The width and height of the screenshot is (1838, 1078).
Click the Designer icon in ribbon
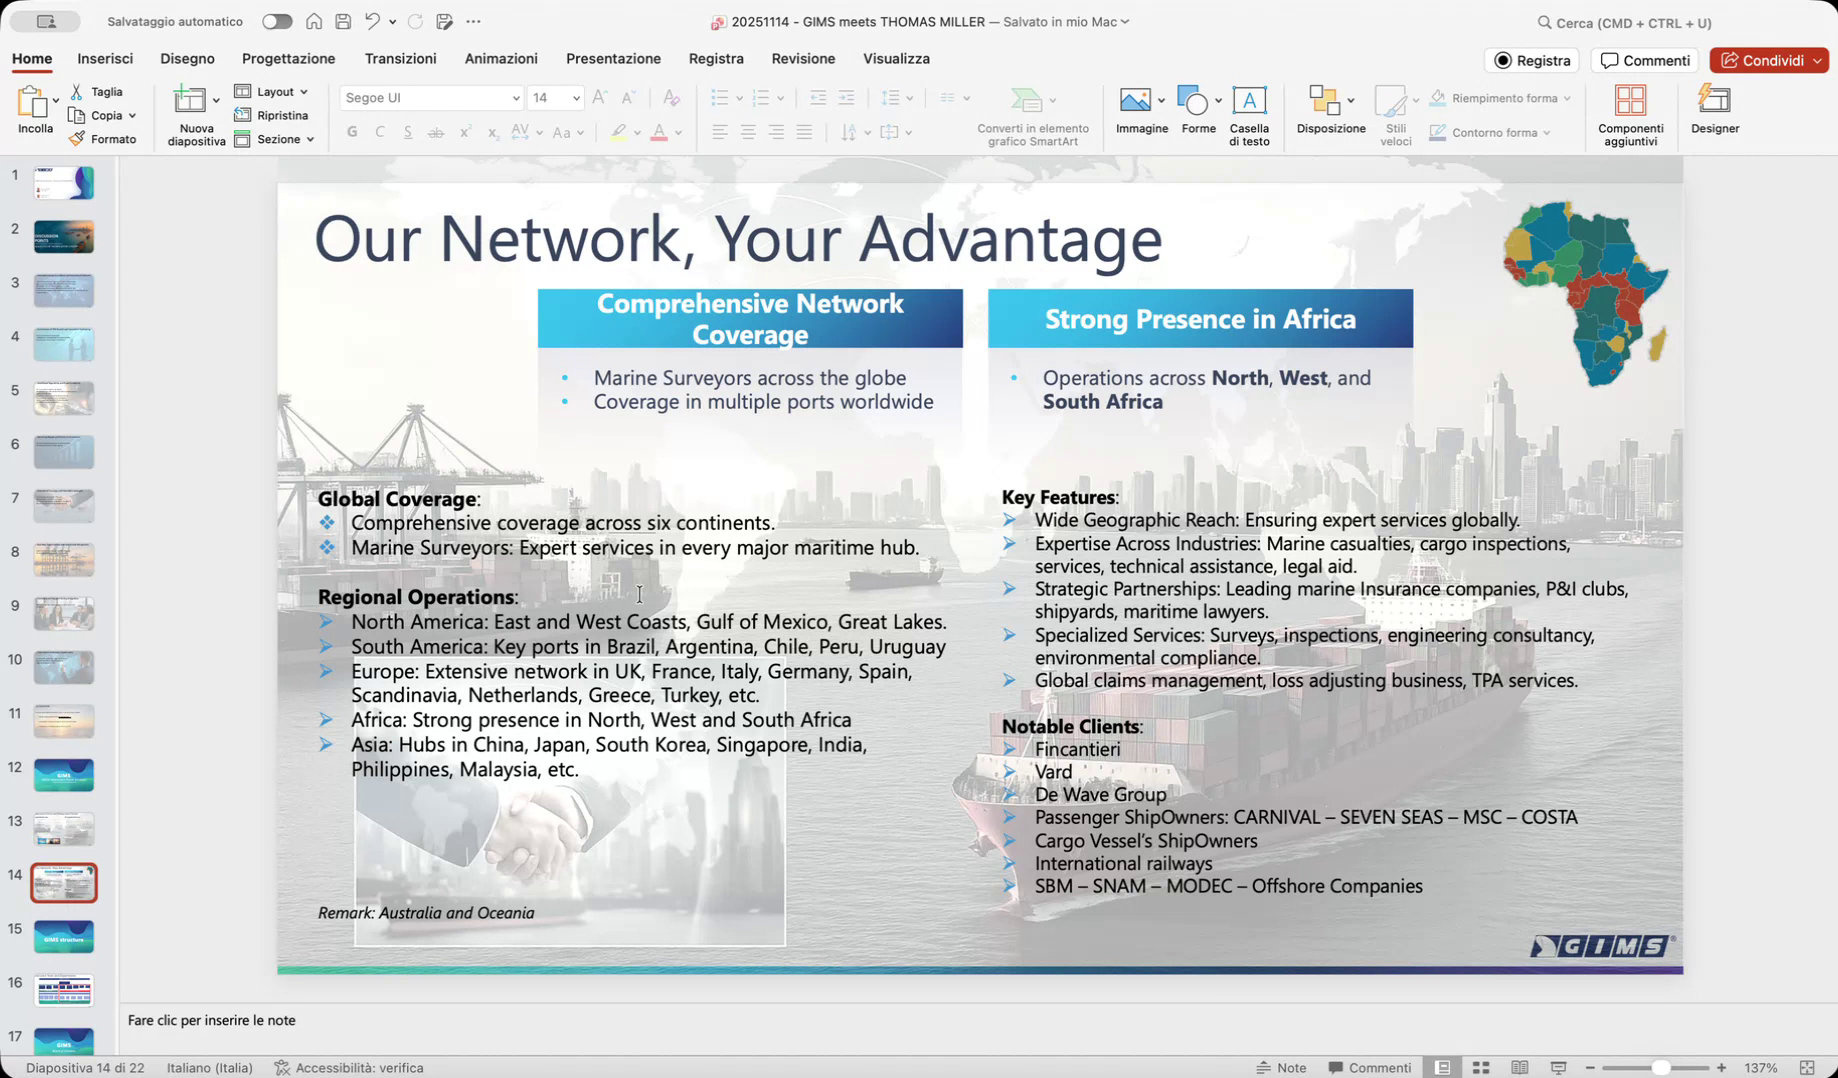click(x=1714, y=101)
